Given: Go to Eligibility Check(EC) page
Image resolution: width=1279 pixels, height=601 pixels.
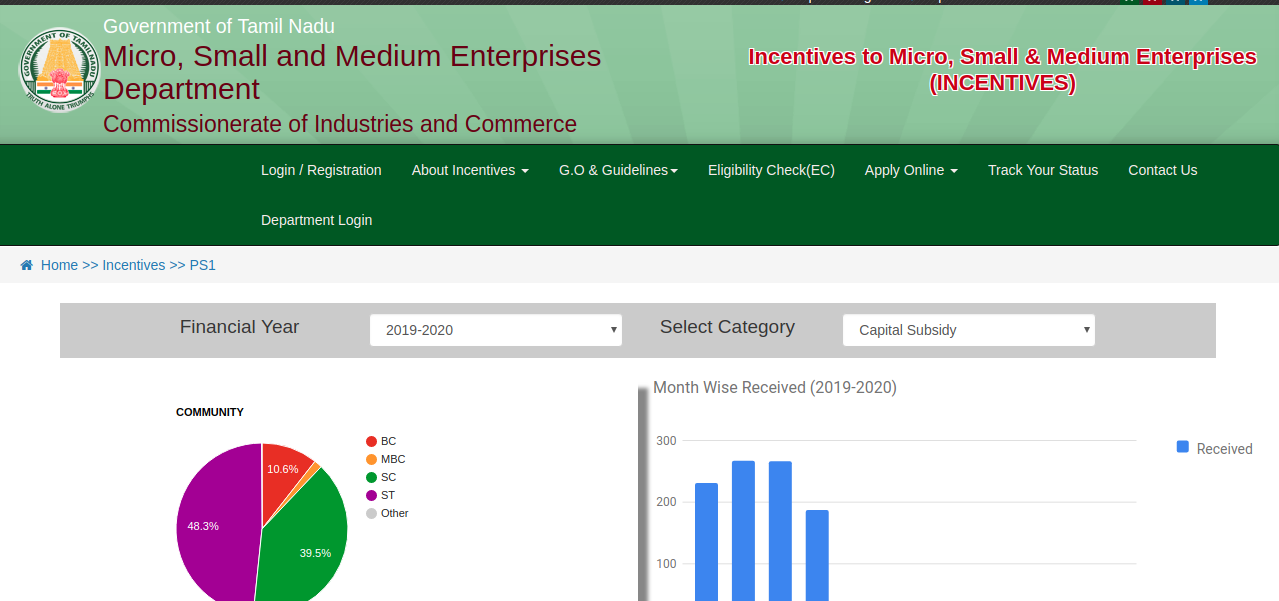Looking at the screenshot, I should point(771,170).
